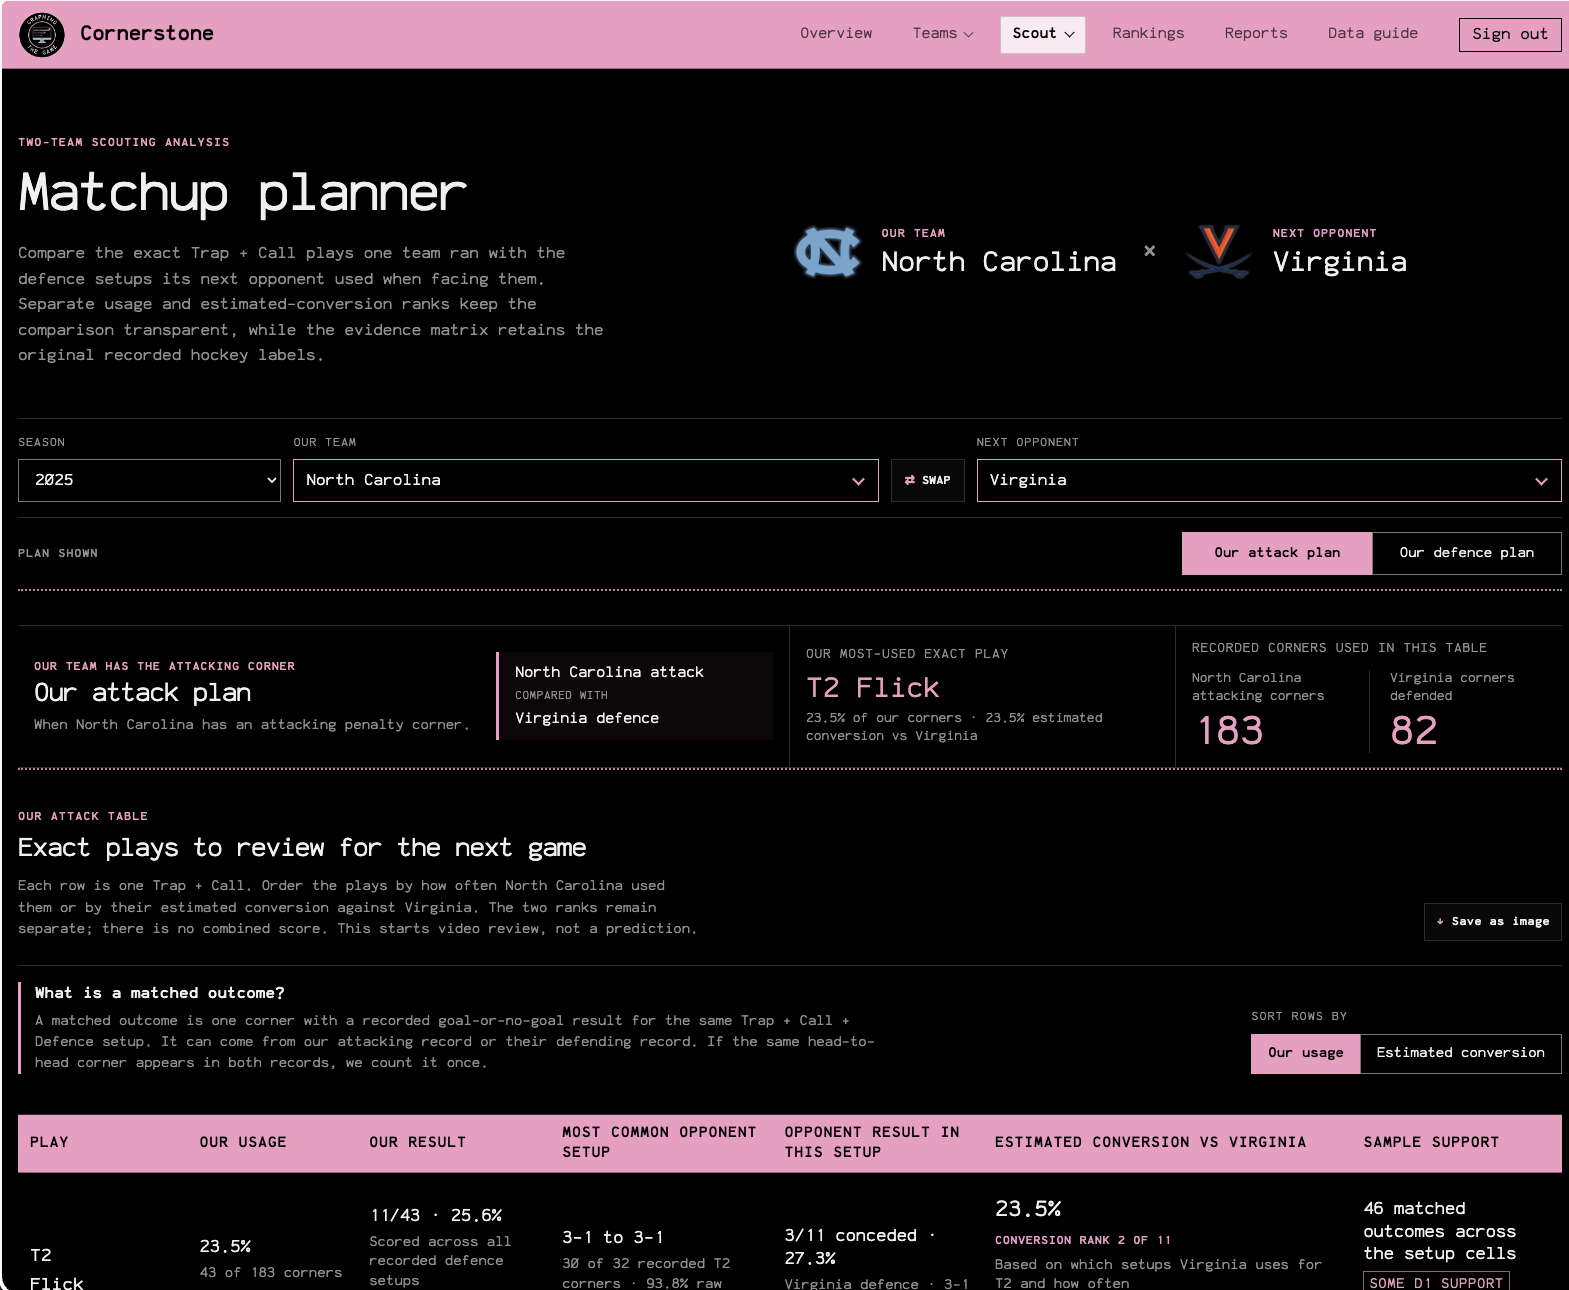This screenshot has height=1290, width=1569.
Task: Click the Virginia team logo
Action: click(x=1219, y=251)
